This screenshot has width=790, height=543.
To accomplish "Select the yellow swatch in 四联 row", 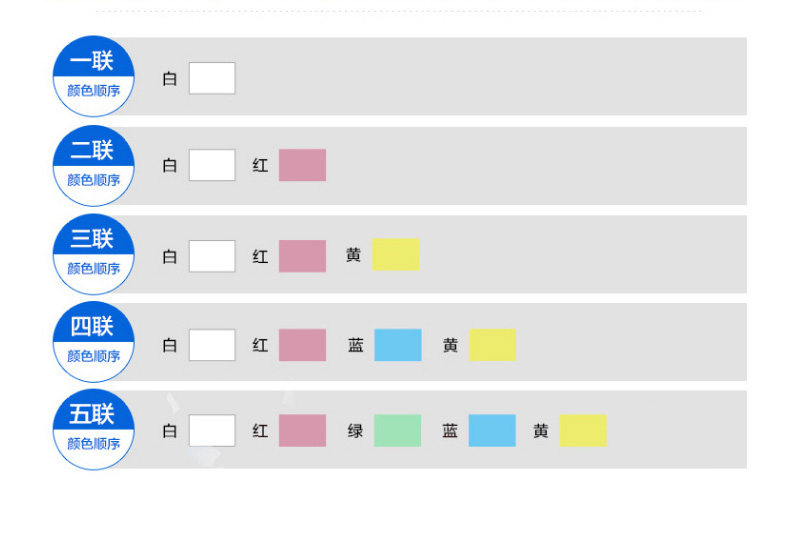I will [492, 345].
